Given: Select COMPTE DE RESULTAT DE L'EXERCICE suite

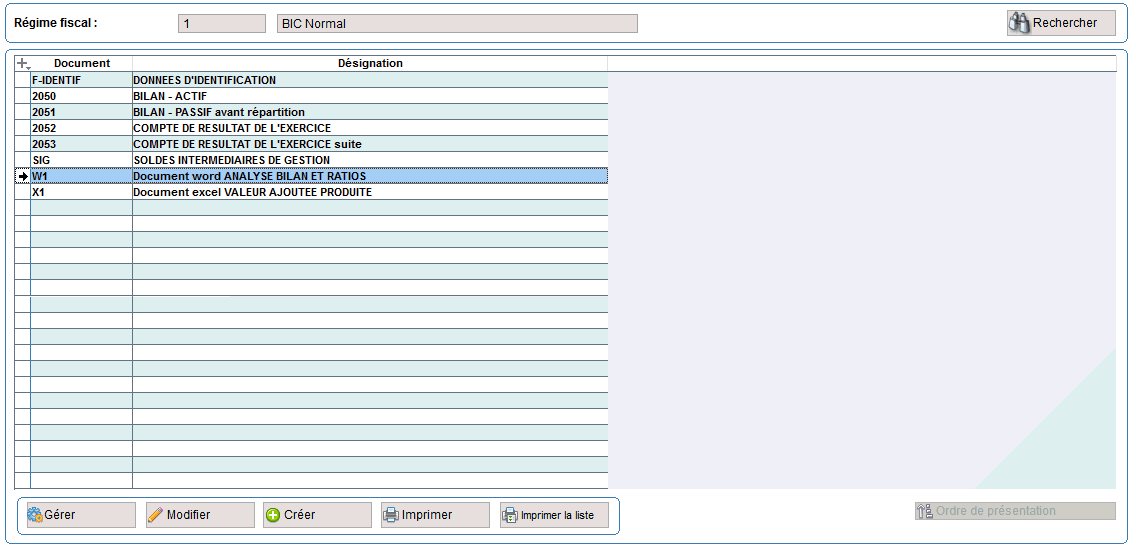Looking at the screenshot, I should 370,144.
